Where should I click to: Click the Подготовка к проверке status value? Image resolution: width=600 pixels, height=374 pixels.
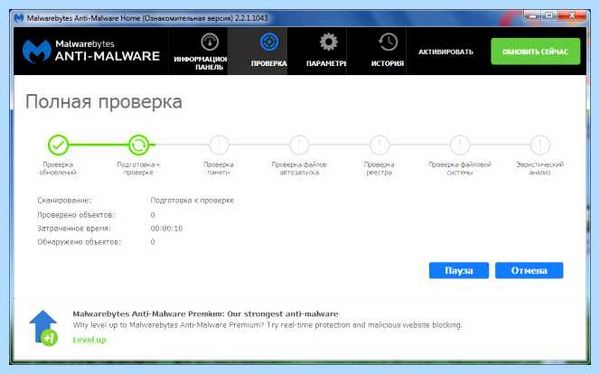[x=192, y=200]
